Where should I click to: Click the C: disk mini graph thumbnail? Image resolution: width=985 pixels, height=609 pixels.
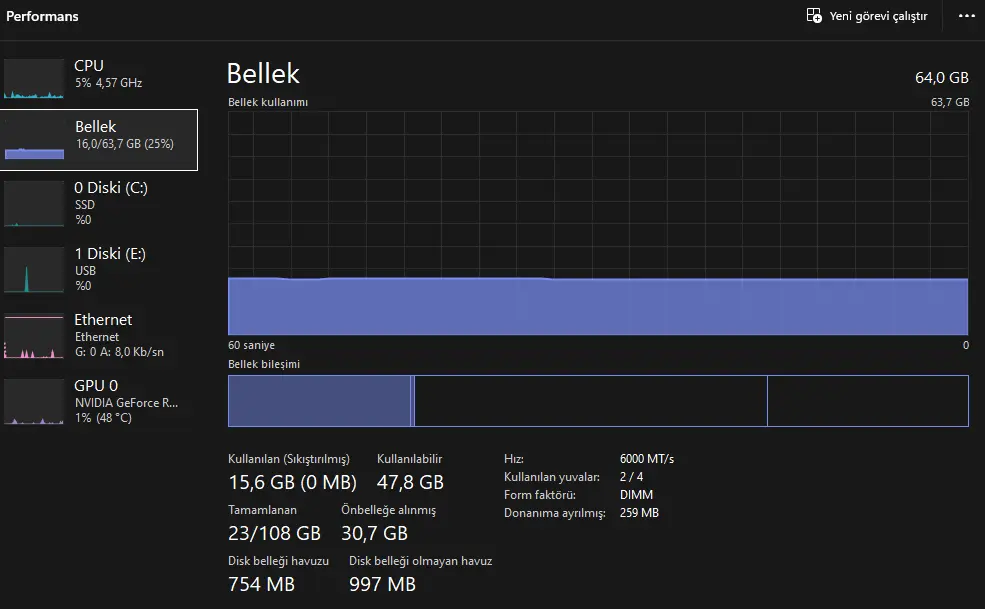[x=34, y=204]
